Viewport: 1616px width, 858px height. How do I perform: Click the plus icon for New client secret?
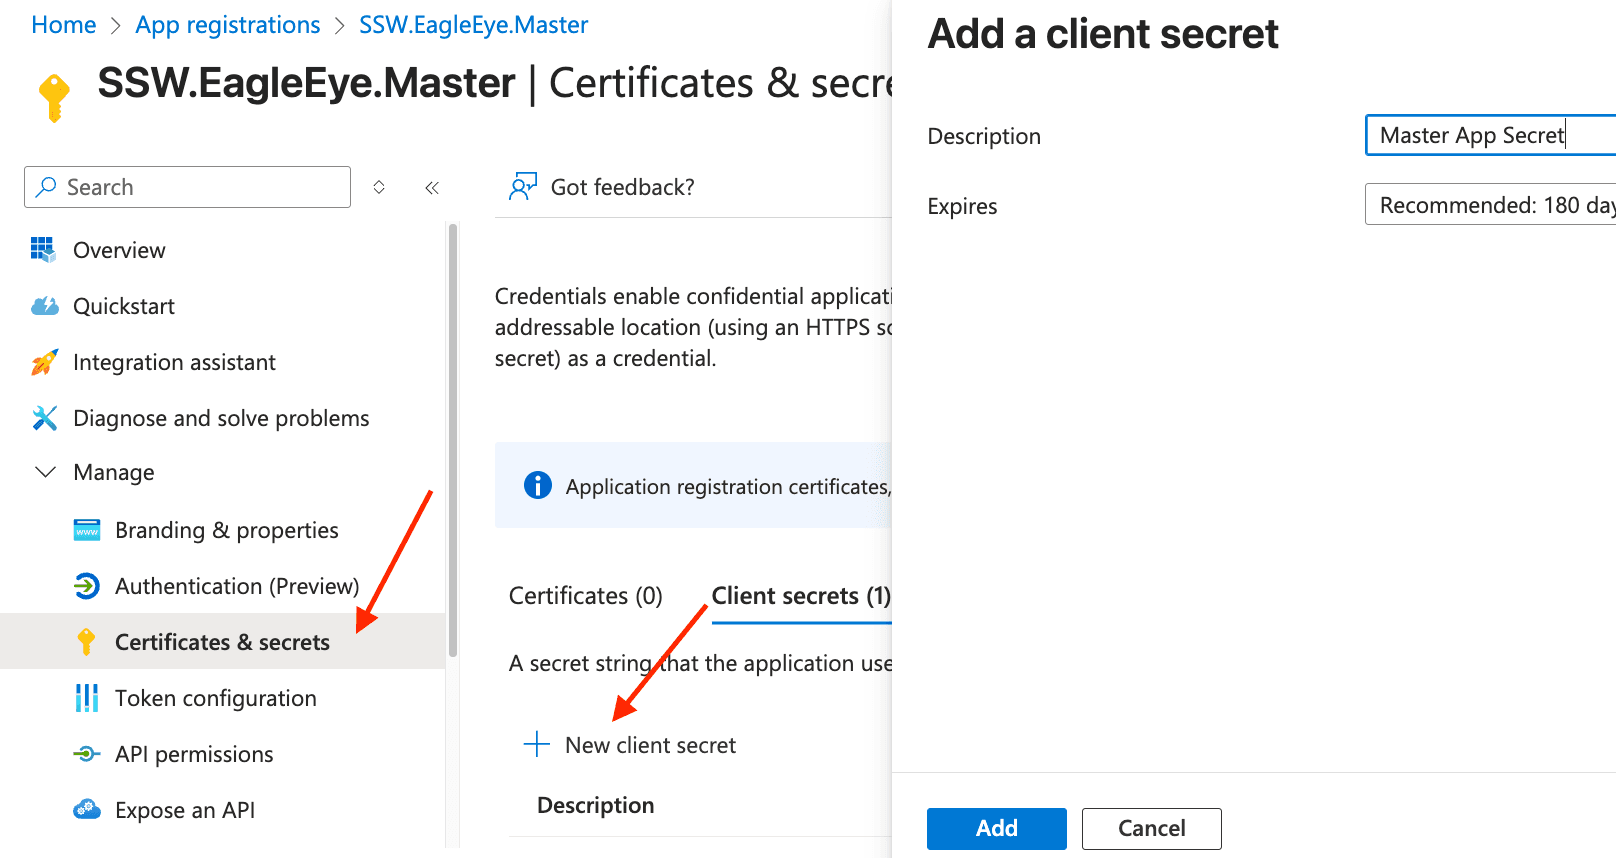click(537, 744)
